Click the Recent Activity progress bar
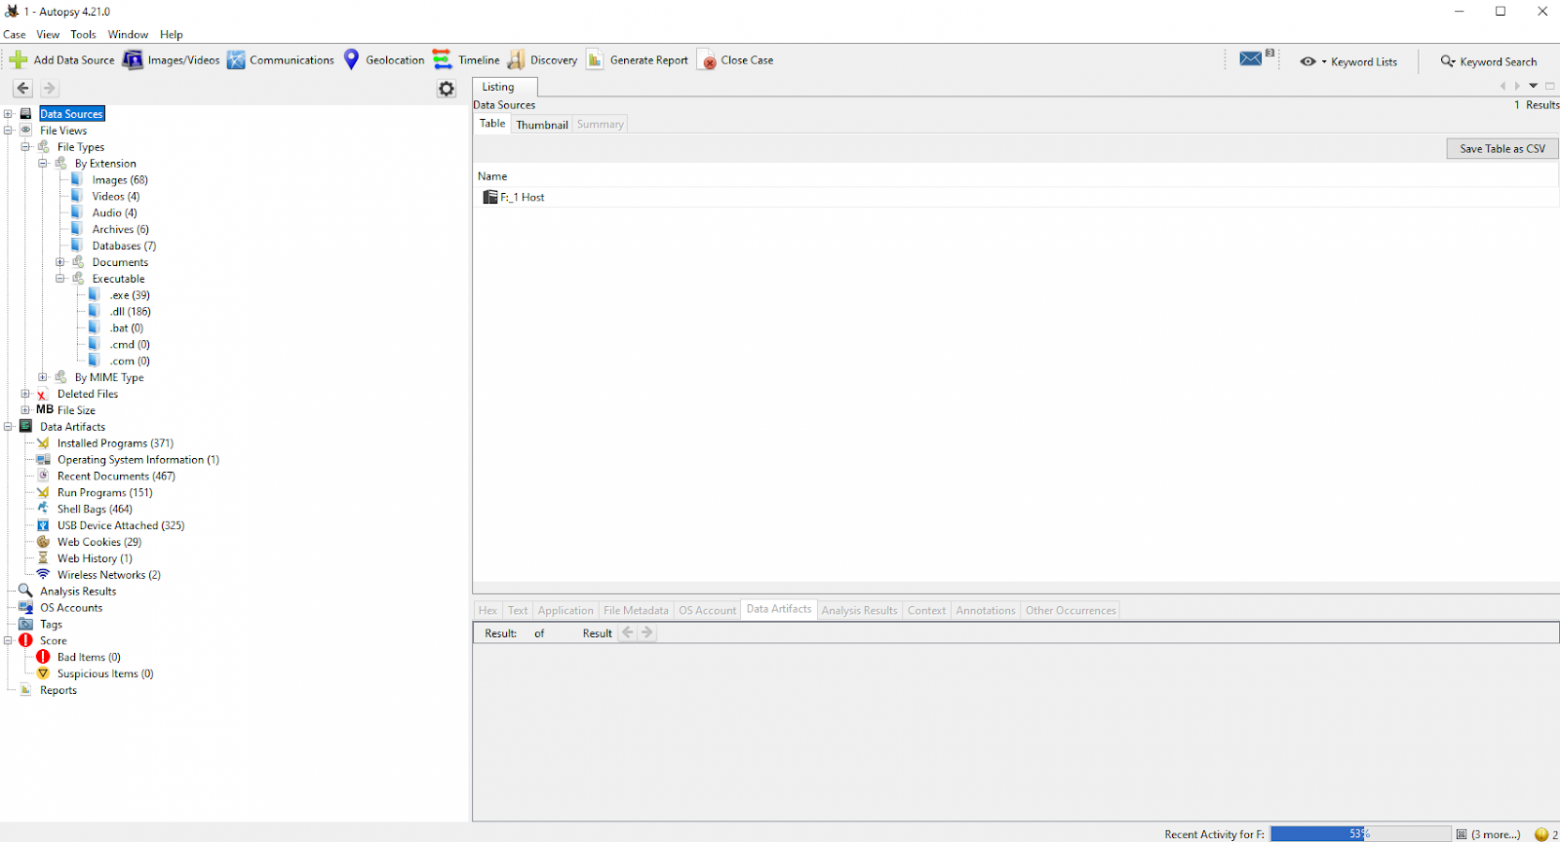The height and width of the screenshot is (842, 1560). pos(1359,834)
